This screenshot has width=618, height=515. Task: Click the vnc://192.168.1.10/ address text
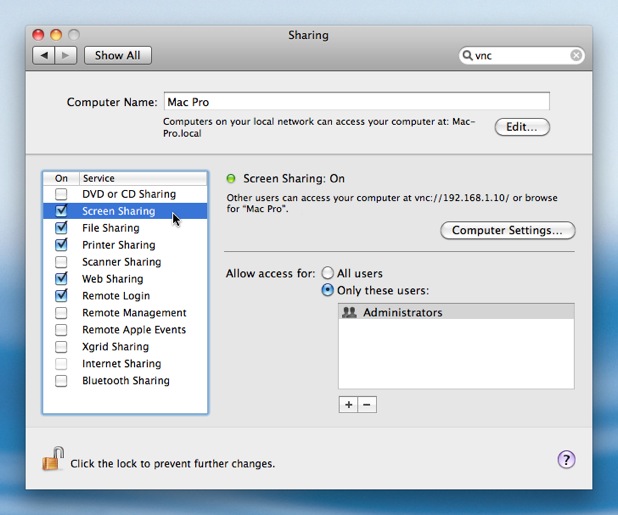(462, 197)
